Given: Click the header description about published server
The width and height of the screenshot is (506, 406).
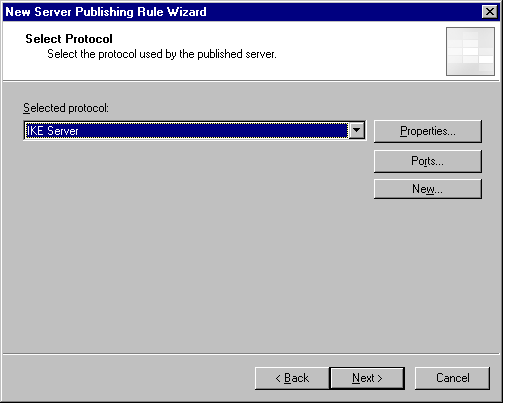Looking at the screenshot, I should pos(162,54).
